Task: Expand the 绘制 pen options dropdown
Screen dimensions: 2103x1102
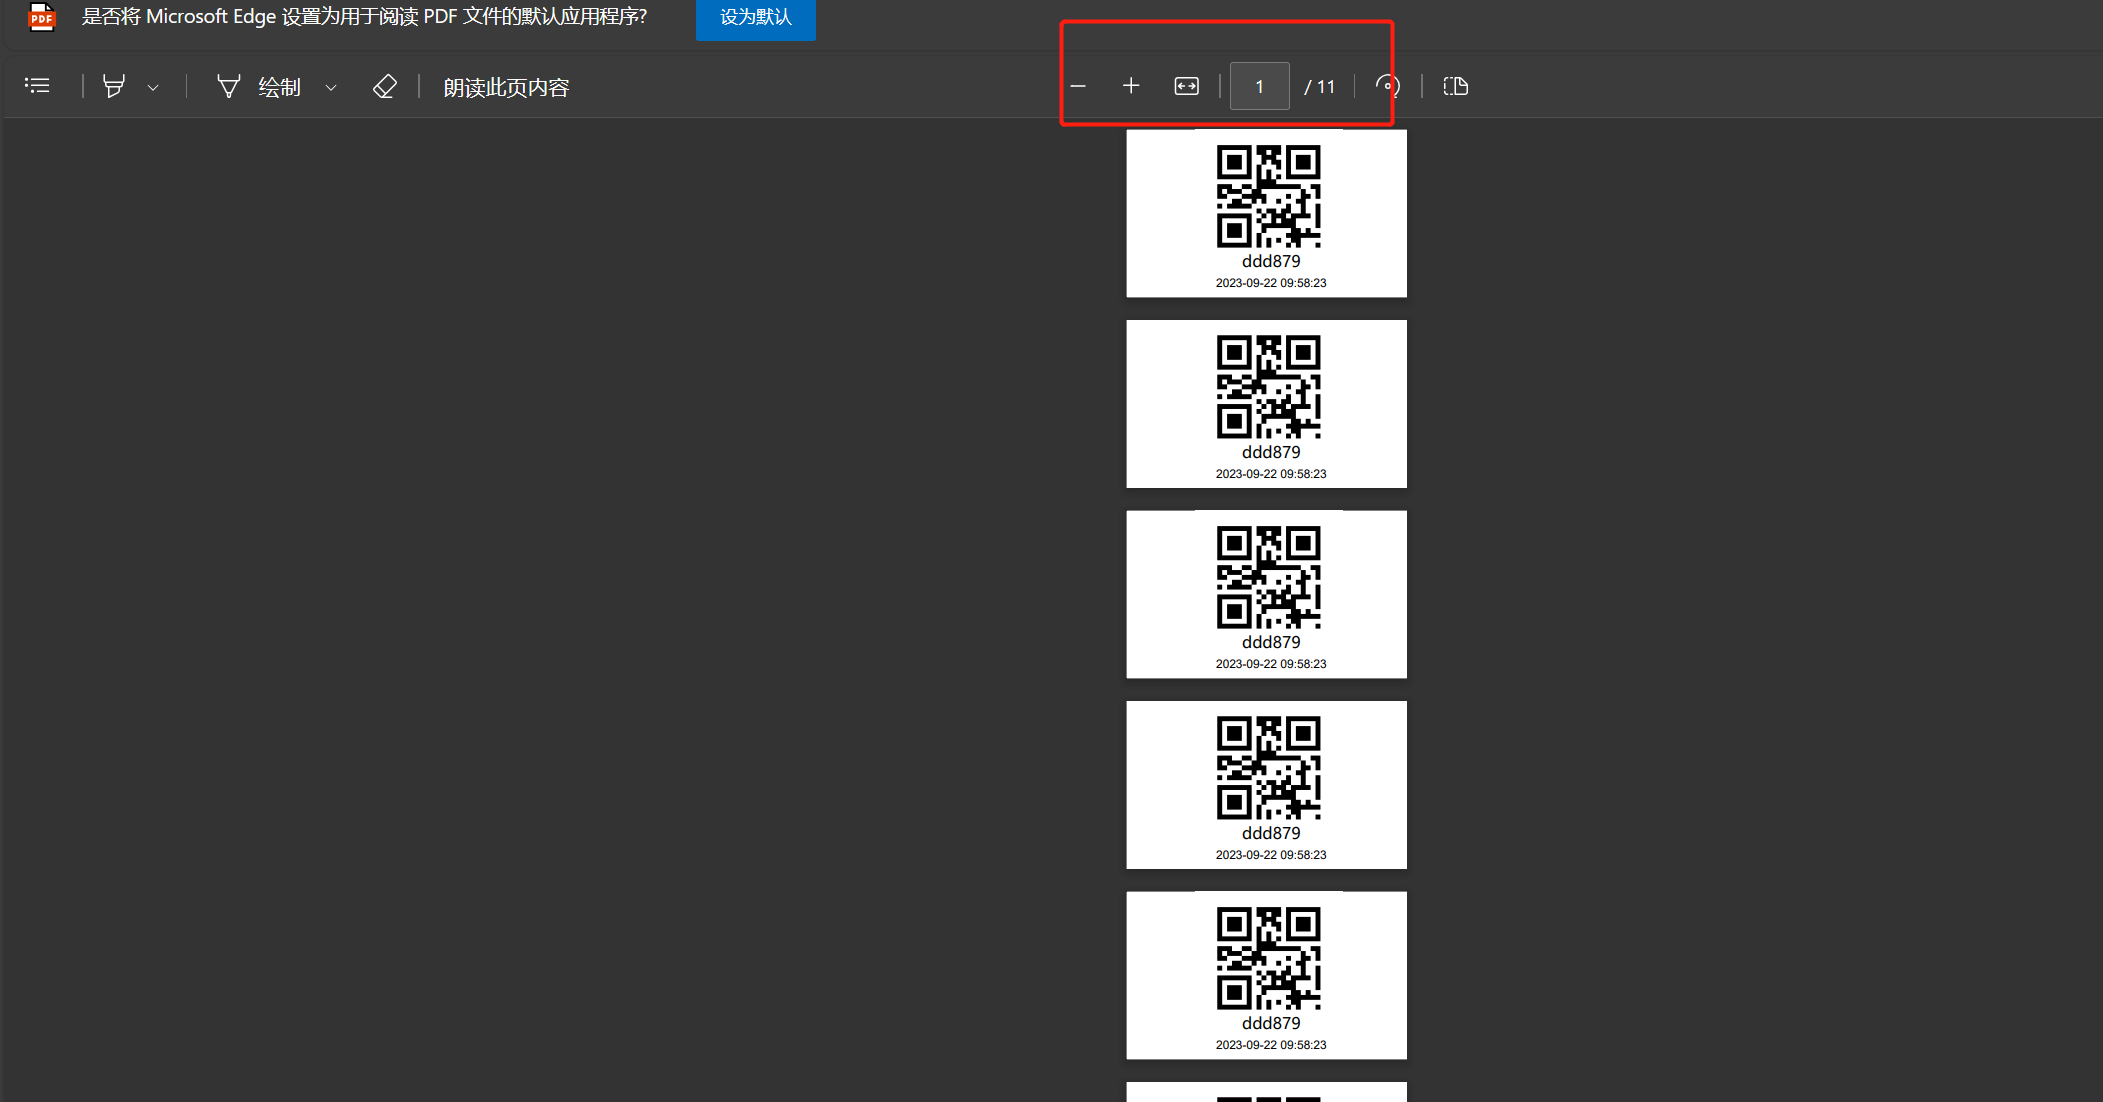Action: (x=331, y=87)
